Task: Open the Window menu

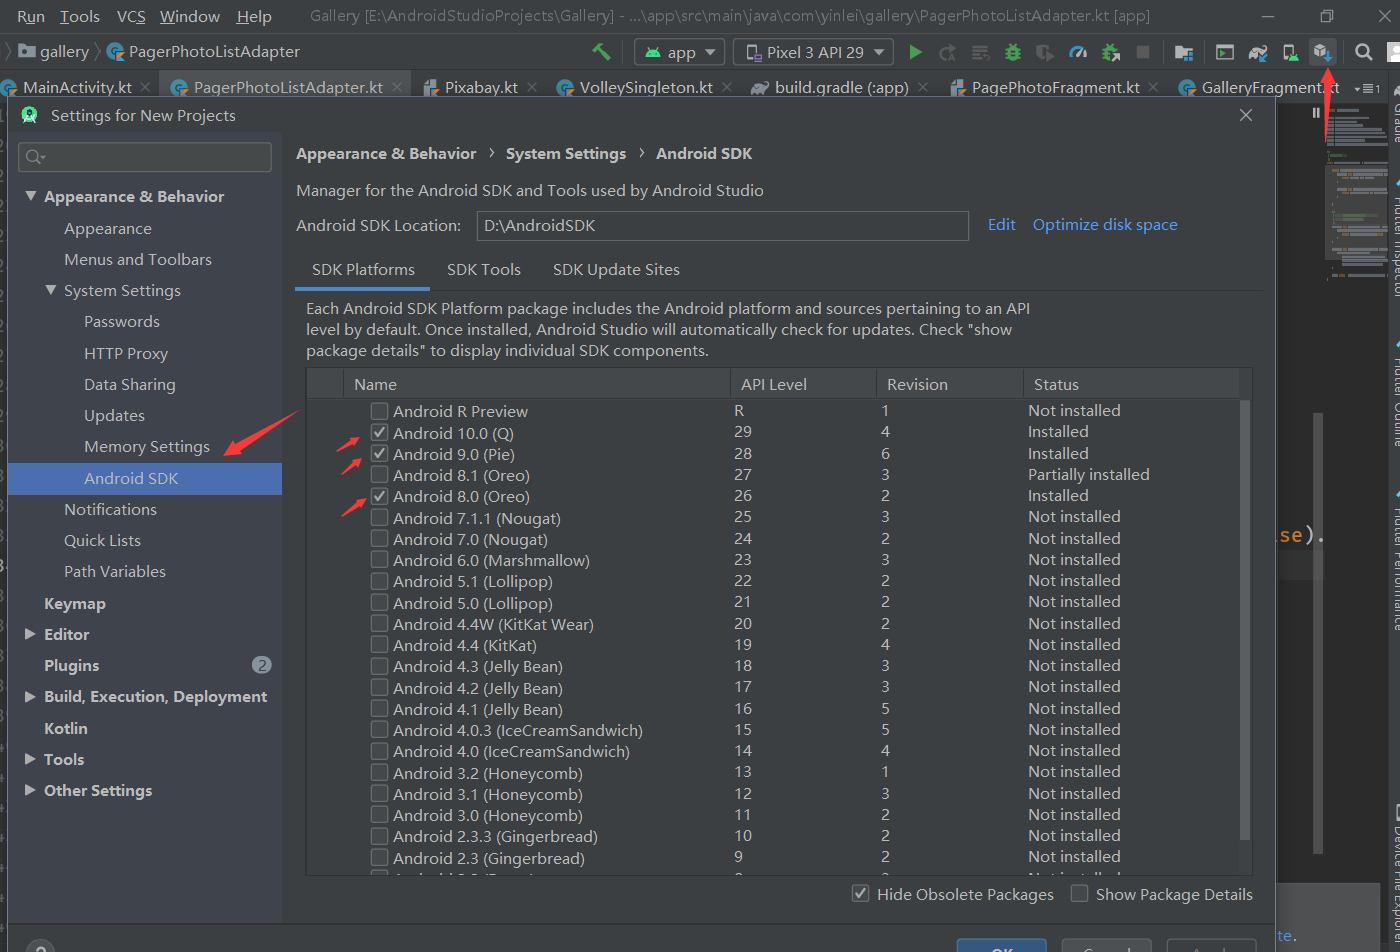Action: click(x=190, y=16)
